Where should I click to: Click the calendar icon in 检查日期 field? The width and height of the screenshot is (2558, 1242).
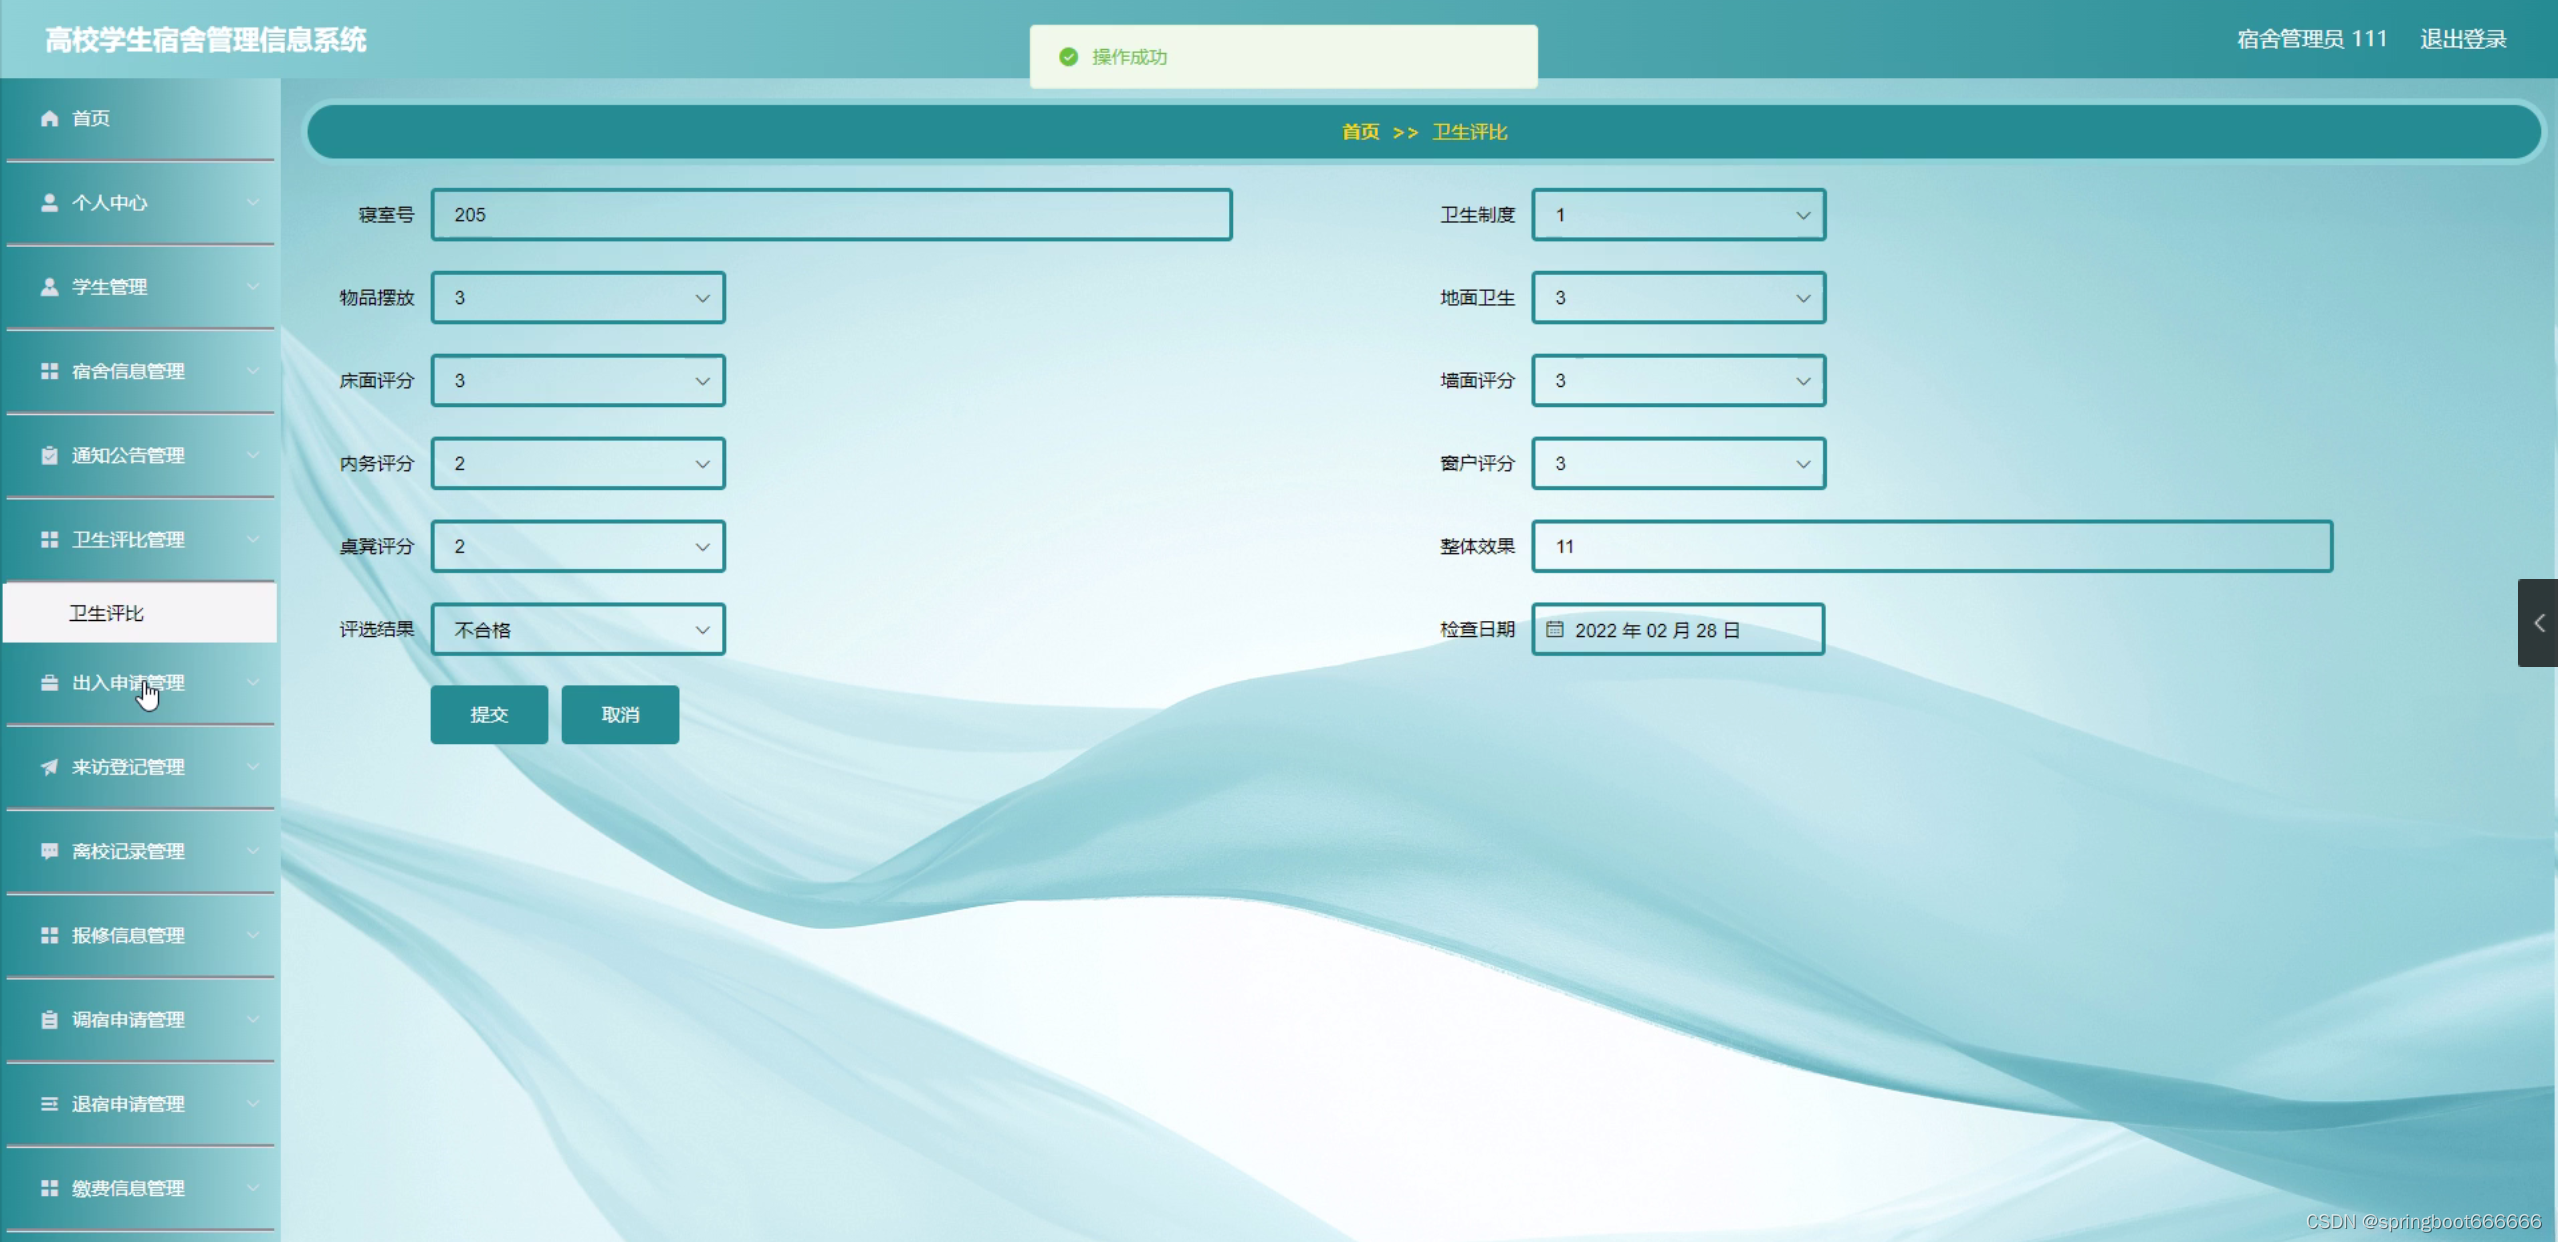[1554, 630]
